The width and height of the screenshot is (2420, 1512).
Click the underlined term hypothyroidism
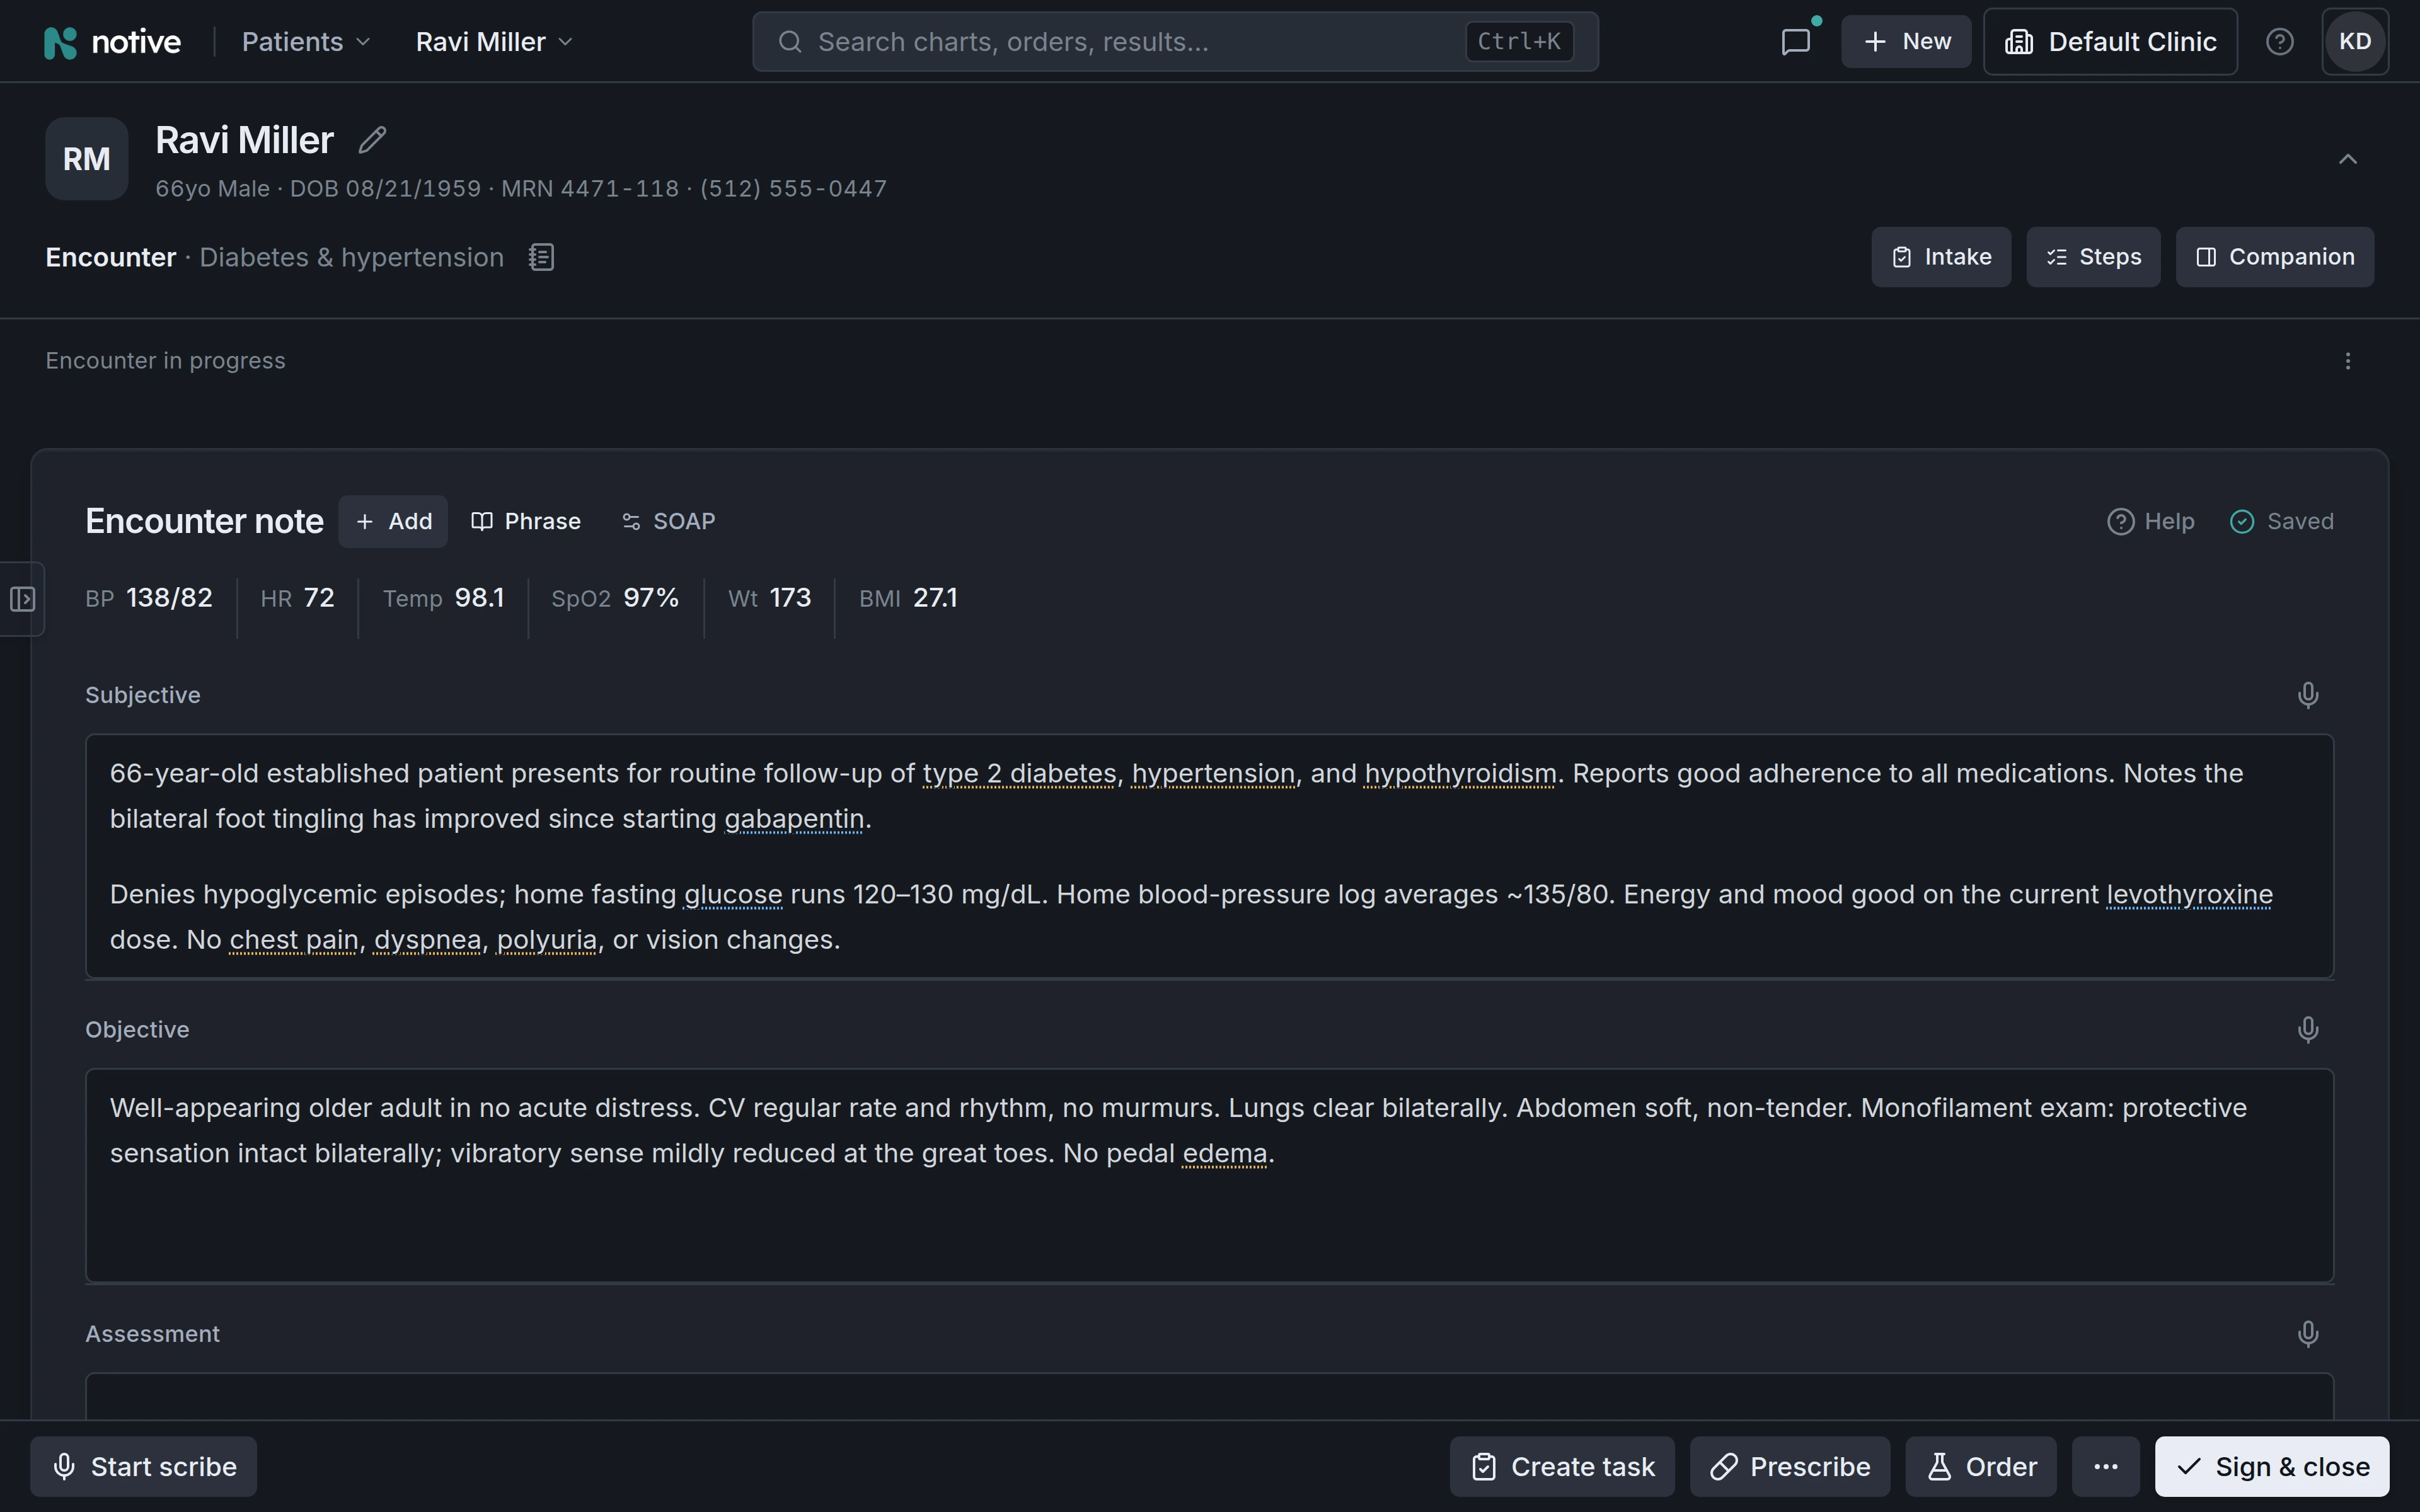click(1460, 774)
